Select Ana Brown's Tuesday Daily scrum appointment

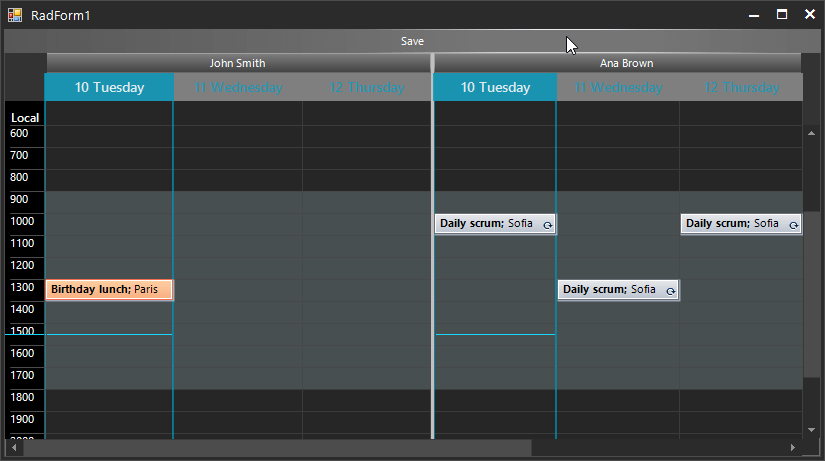495,224
